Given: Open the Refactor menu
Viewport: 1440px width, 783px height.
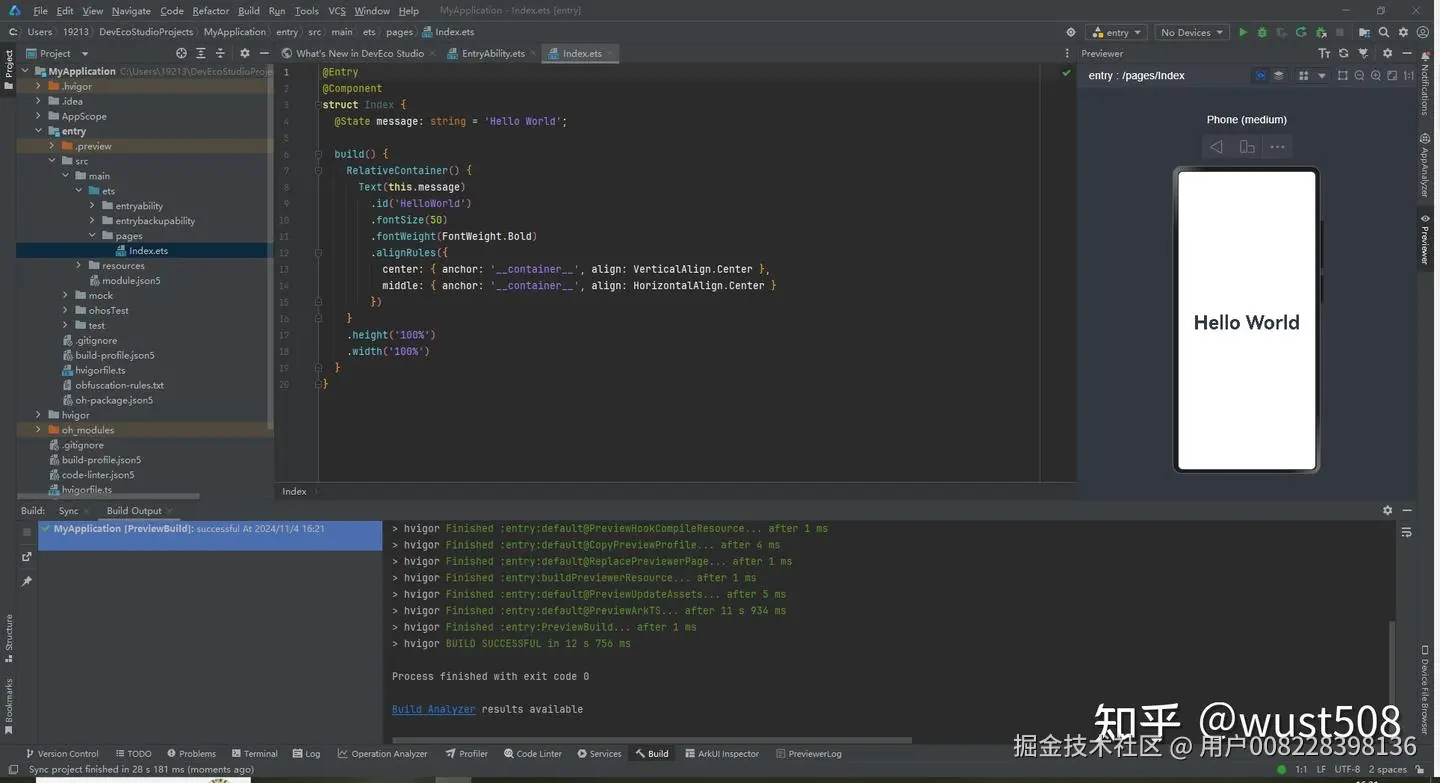Looking at the screenshot, I should pyautogui.click(x=210, y=11).
